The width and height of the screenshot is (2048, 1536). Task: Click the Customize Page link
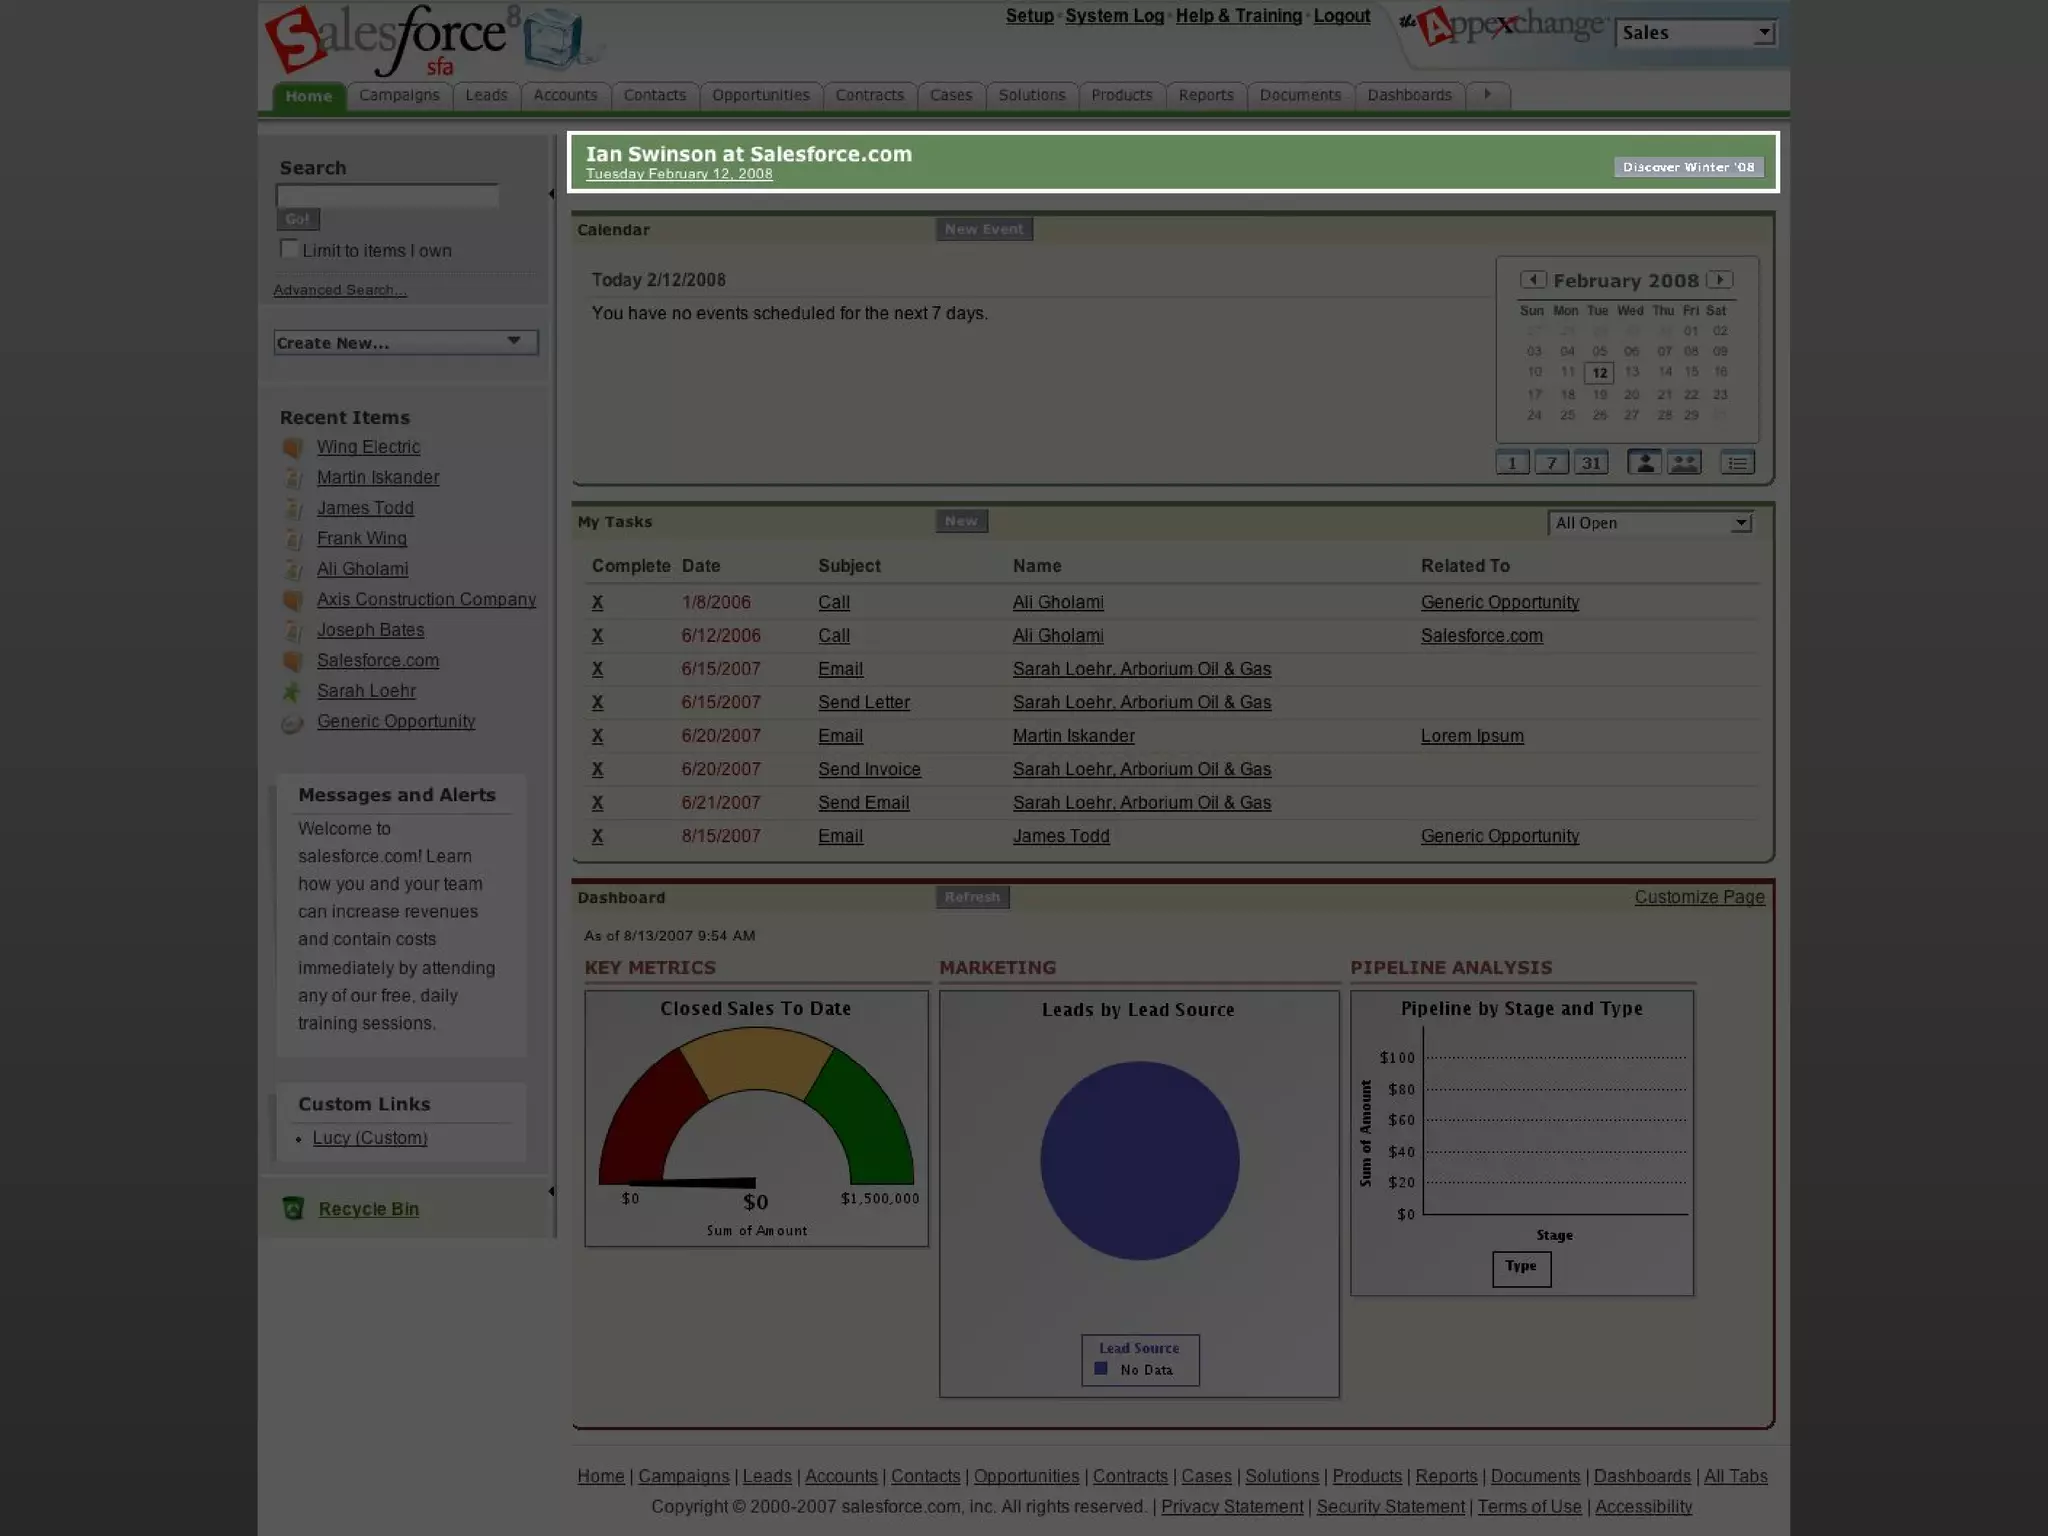coord(1699,897)
